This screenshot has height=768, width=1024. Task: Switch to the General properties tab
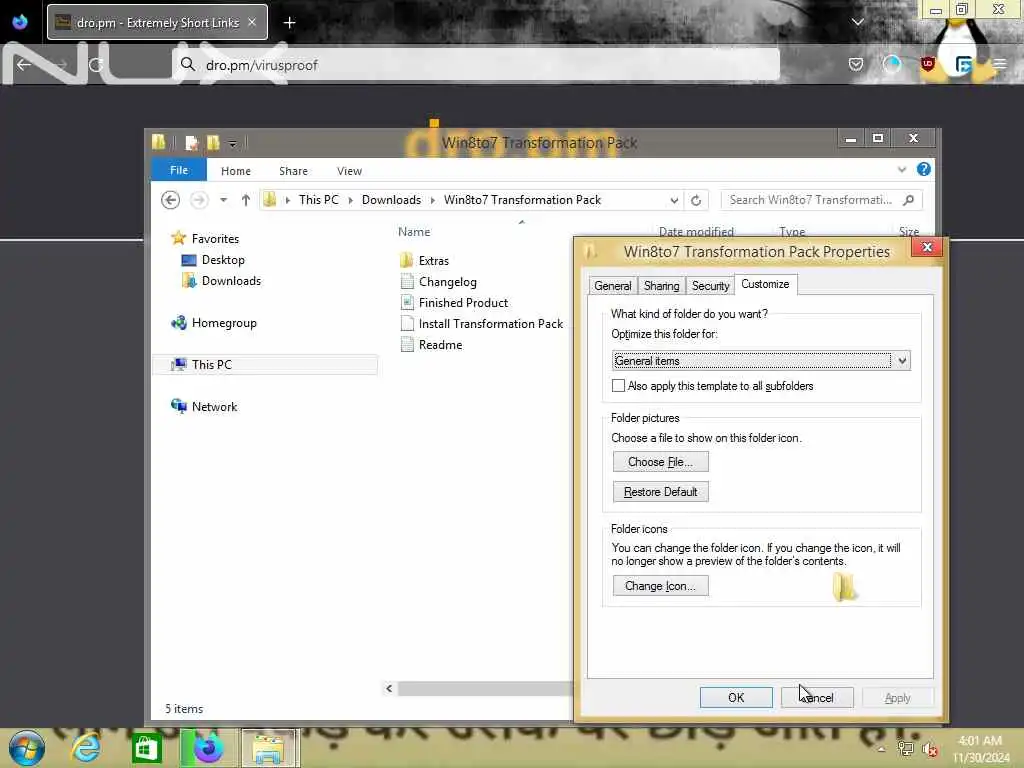click(x=613, y=286)
